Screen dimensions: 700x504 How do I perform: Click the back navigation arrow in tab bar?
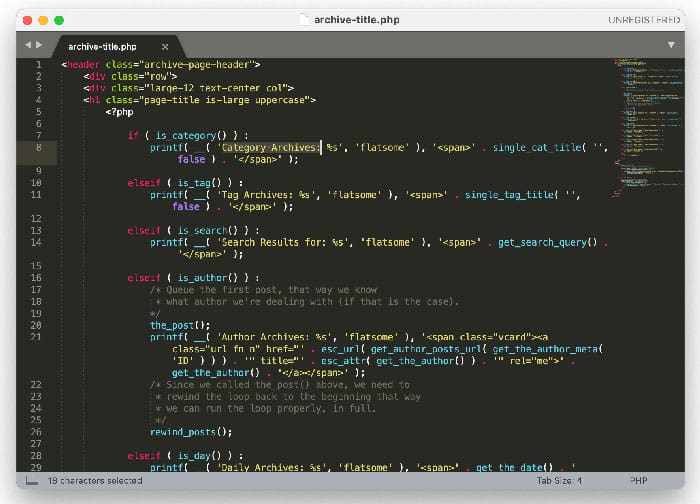[28, 45]
